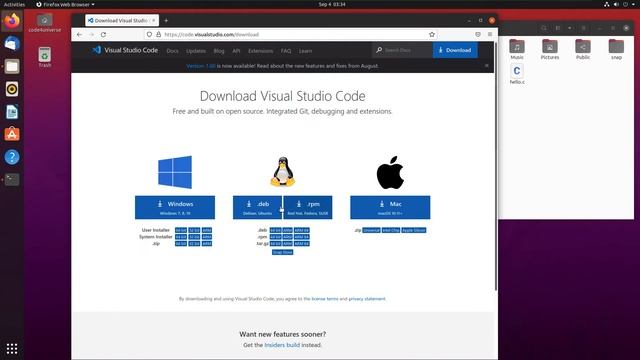Click the shield tracking protection icon
This screenshot has width=640, height=360.
[149, 35]
